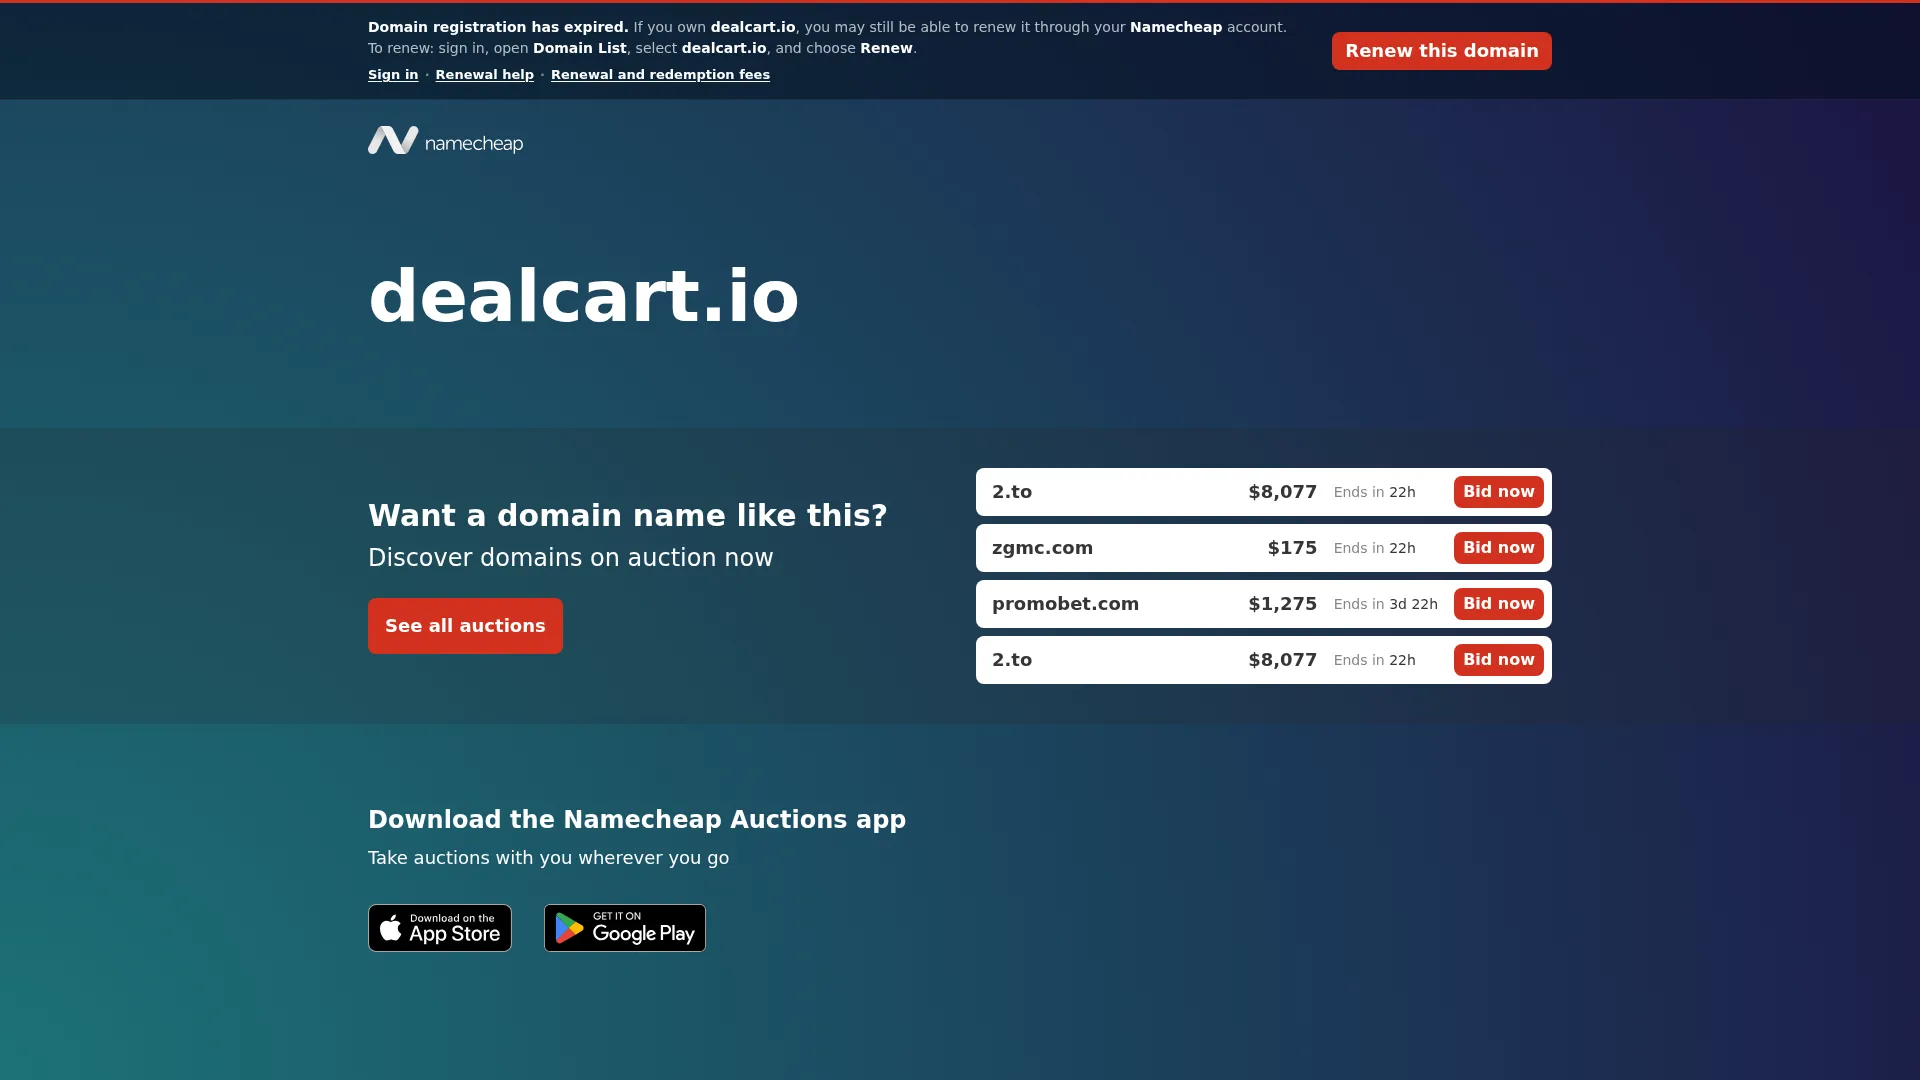Select the promobet.com domain name

[1065, 604]
